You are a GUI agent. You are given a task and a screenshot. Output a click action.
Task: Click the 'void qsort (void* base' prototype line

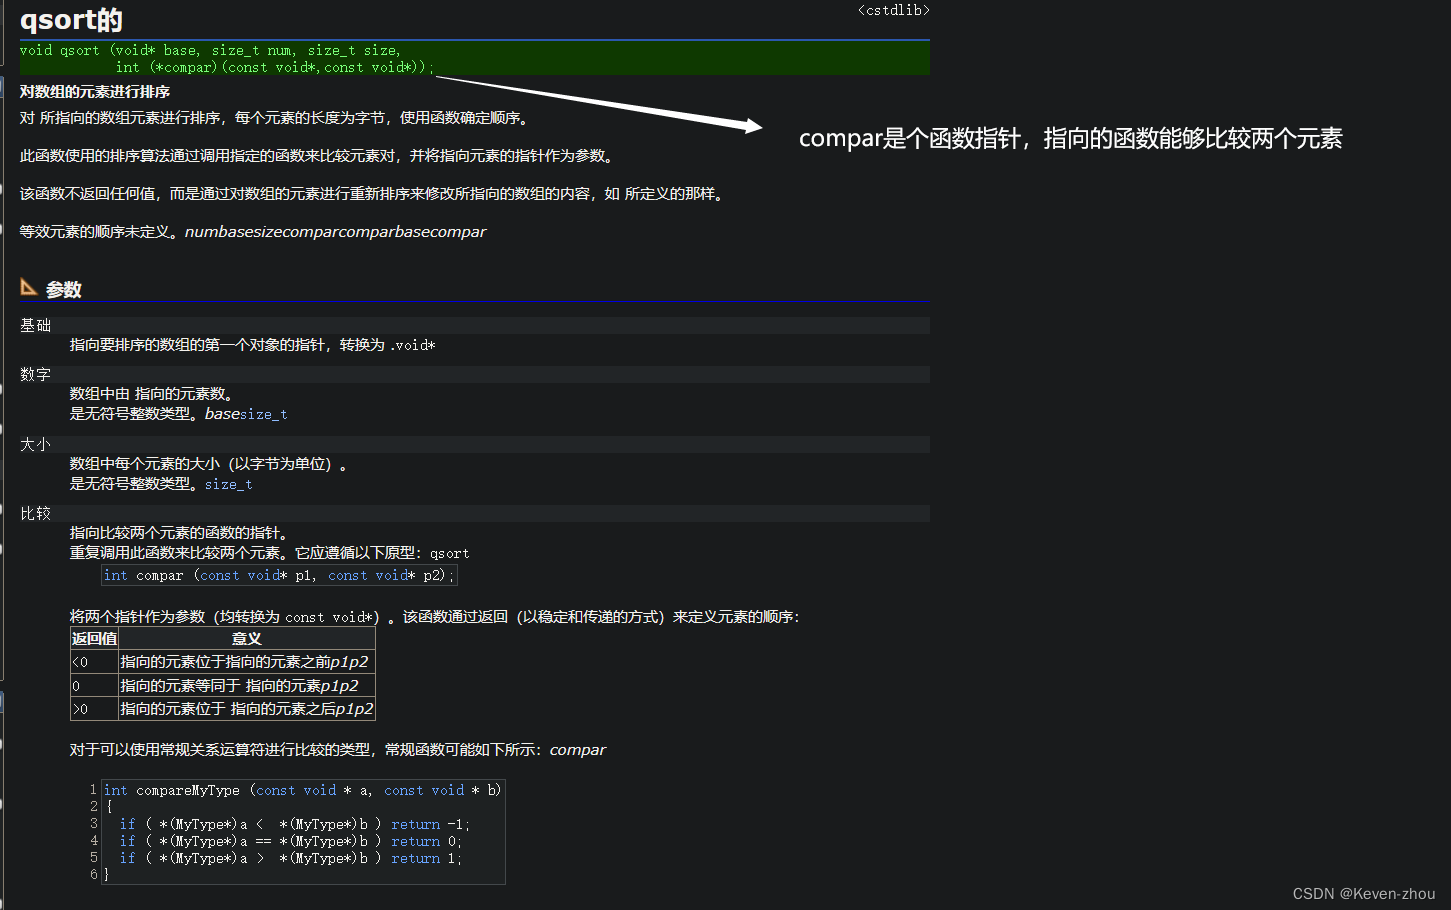(x=210, y=50)
